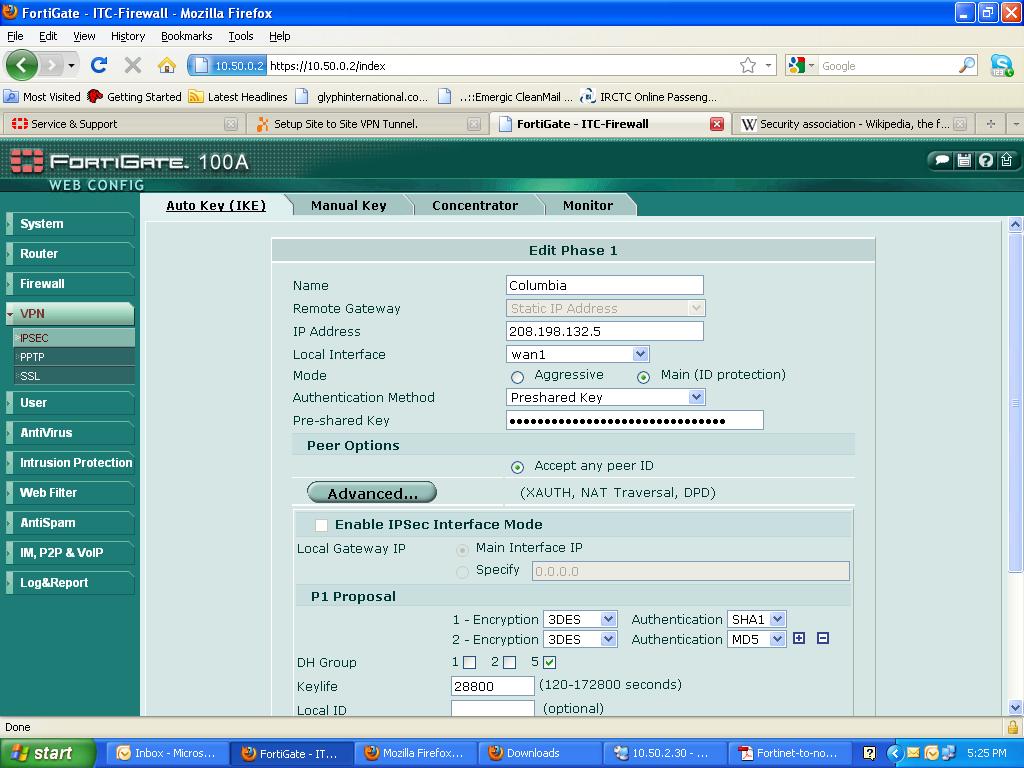Open the Log&Report sidebar section
Screen dimensions: 1024x768
(70, 583)
